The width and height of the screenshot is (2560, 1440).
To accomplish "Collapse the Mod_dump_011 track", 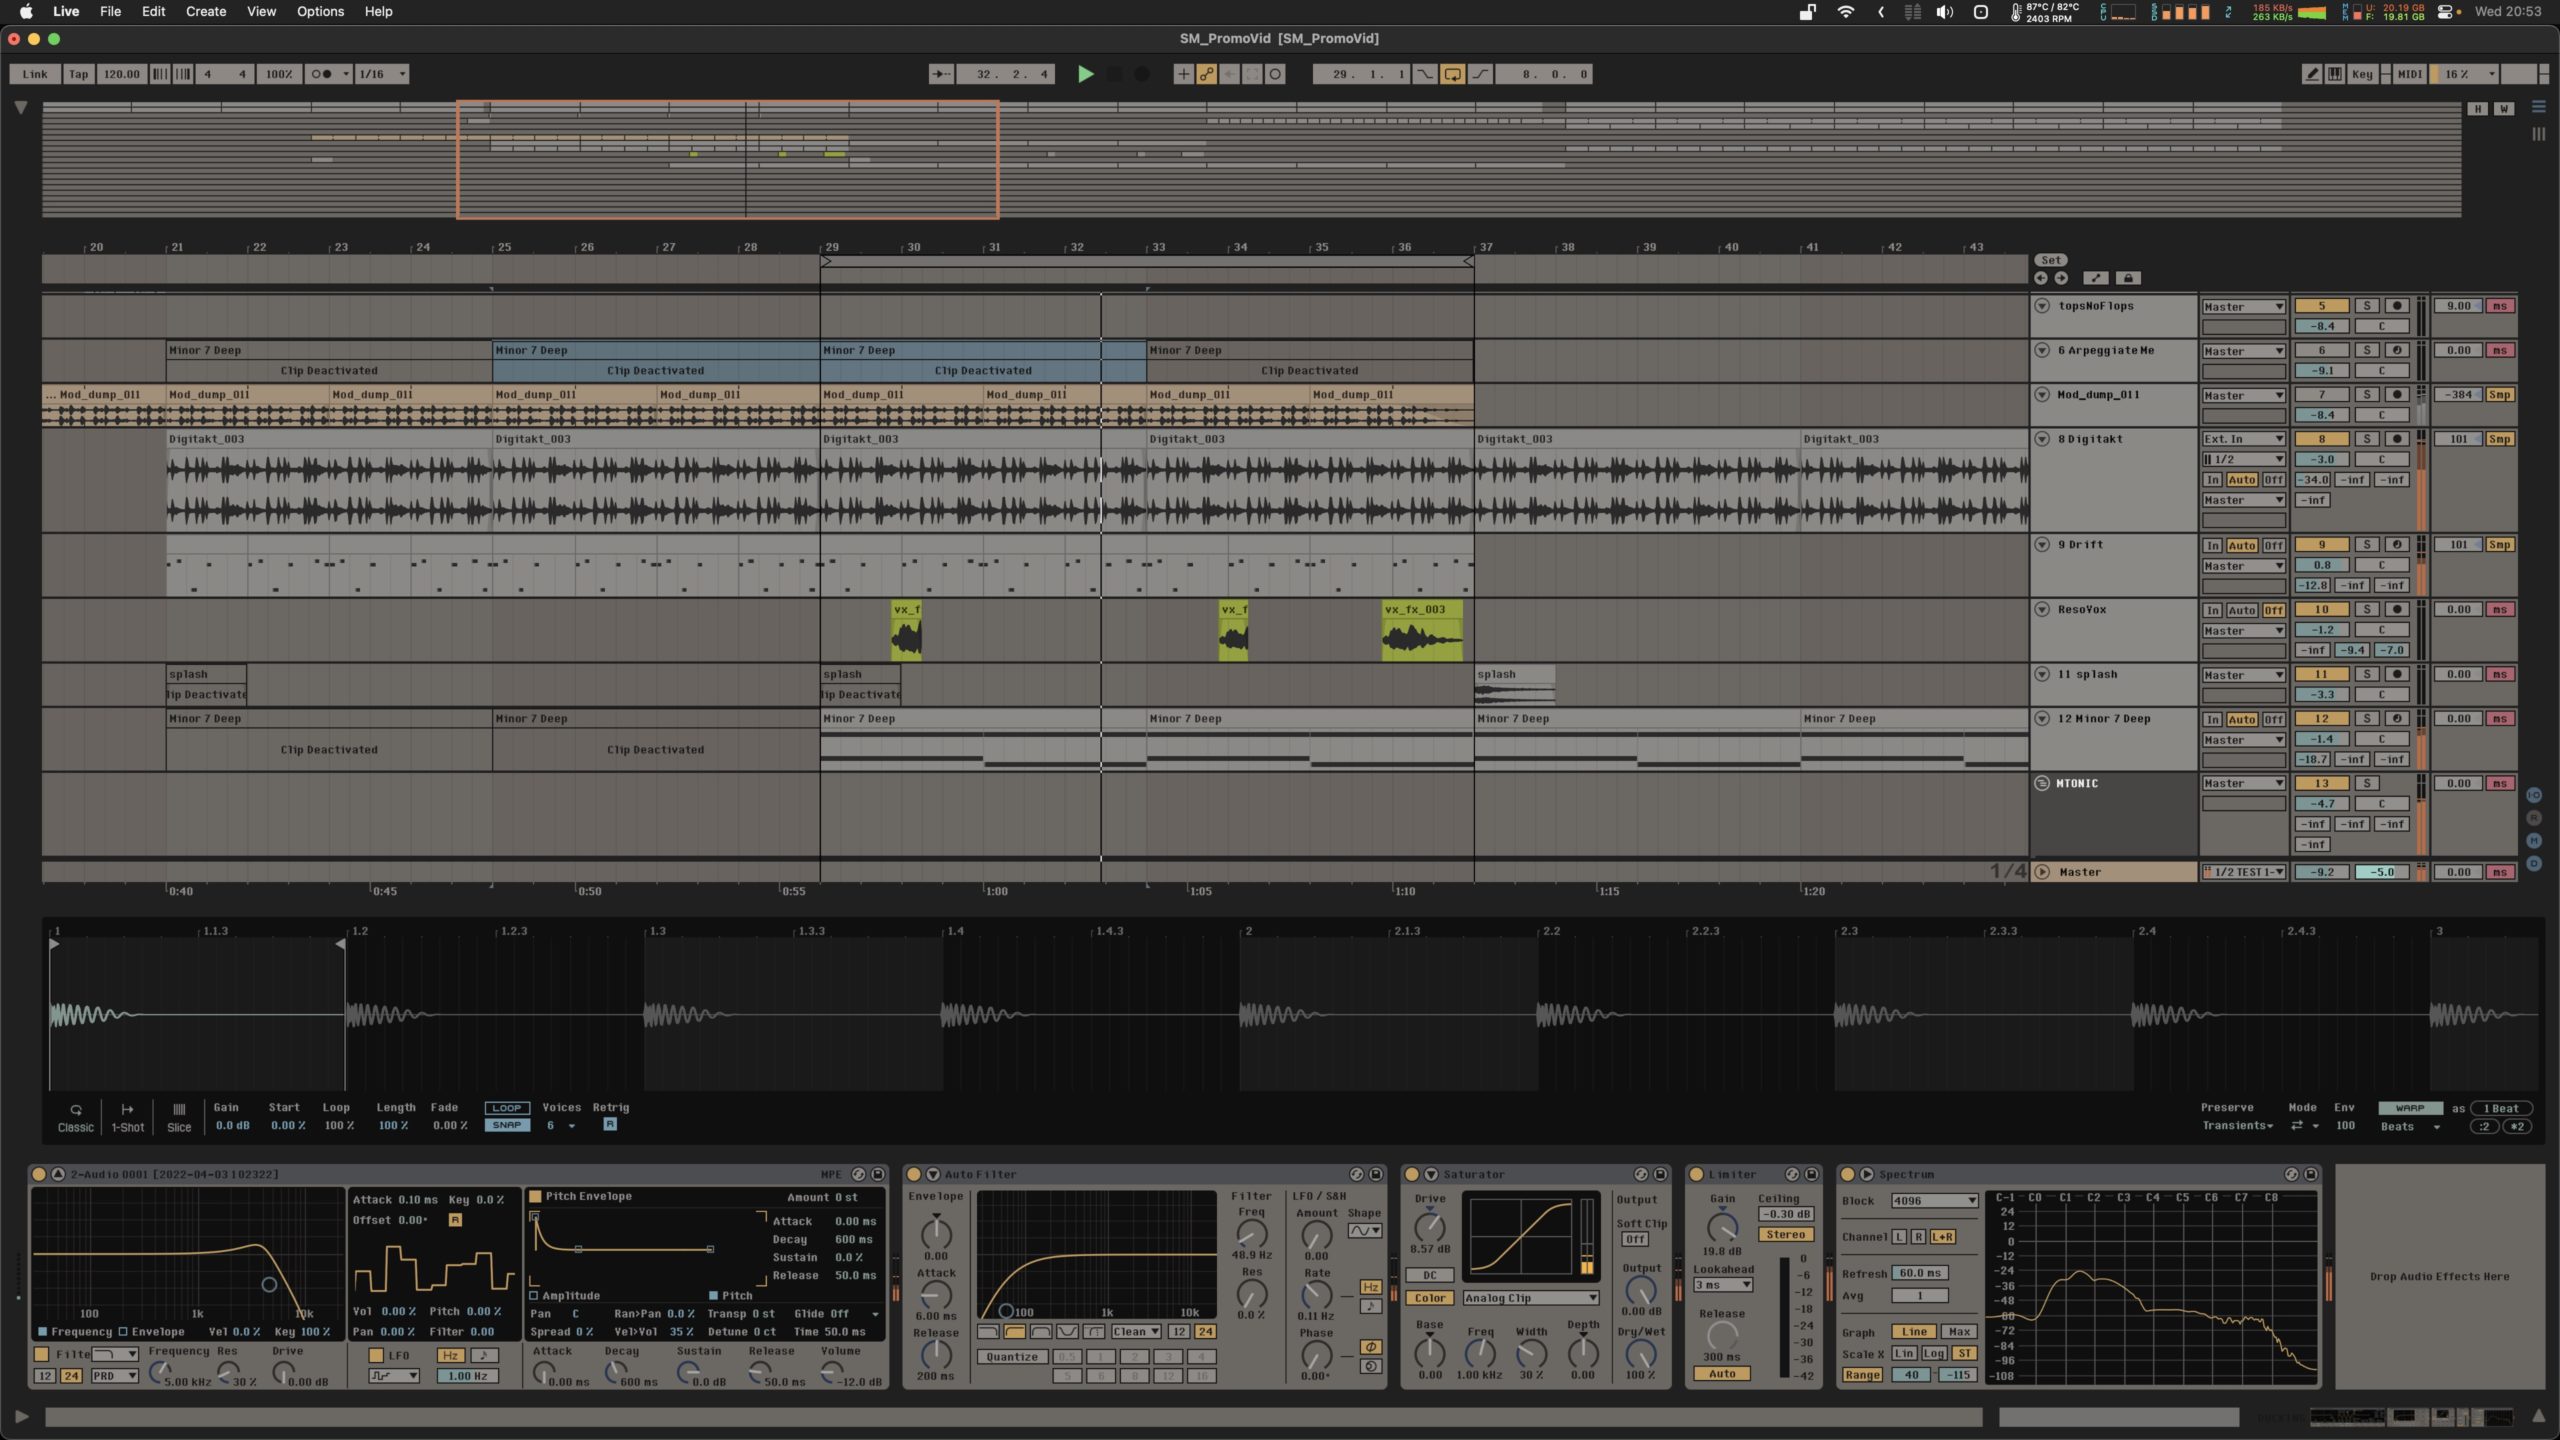I will [x=2042, y=395].
